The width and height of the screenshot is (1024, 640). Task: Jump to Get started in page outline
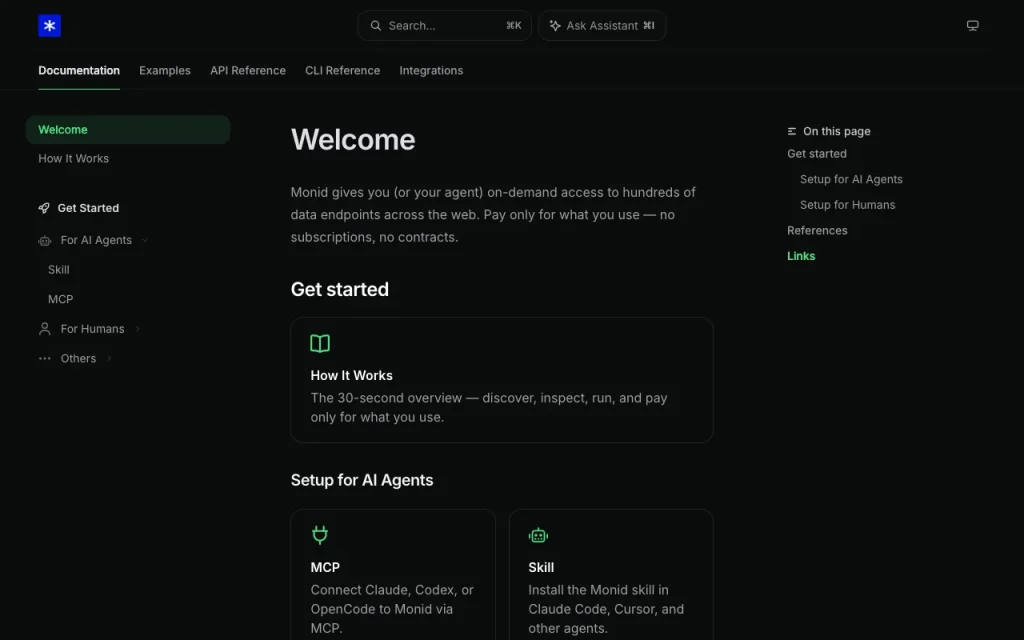tap(816, 153)
